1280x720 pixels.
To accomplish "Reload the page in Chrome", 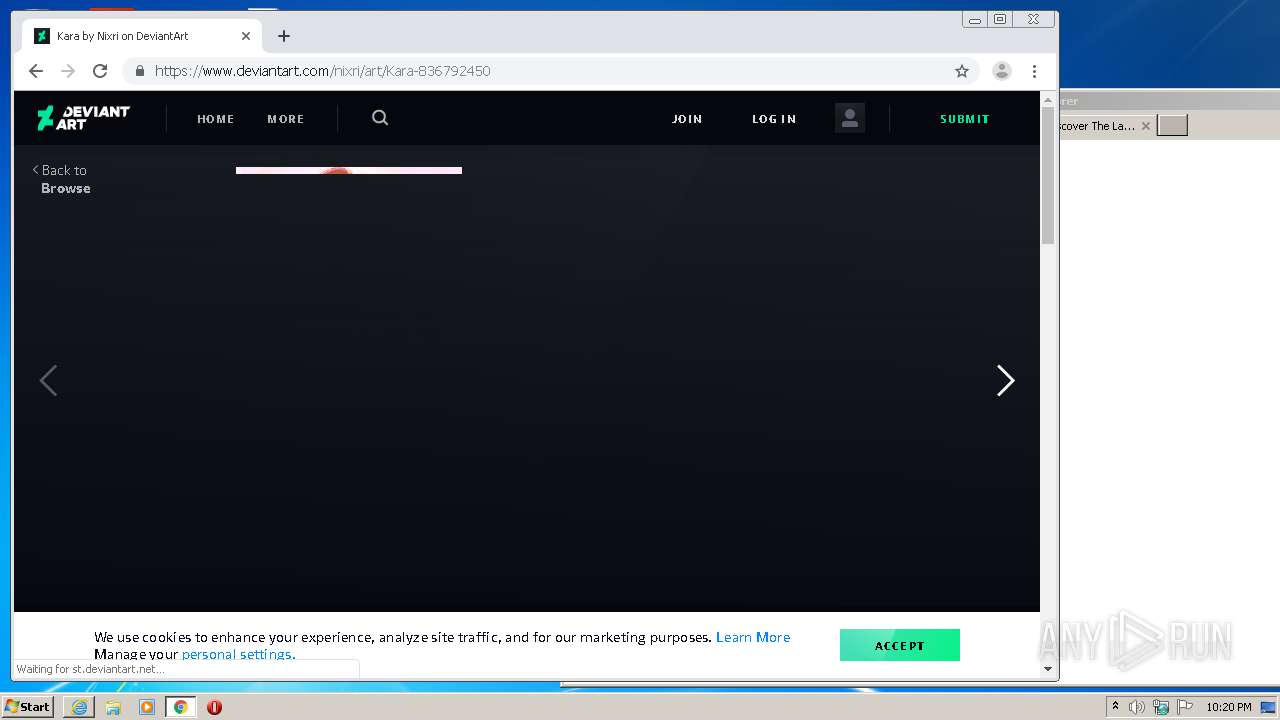I will [100, 71].
